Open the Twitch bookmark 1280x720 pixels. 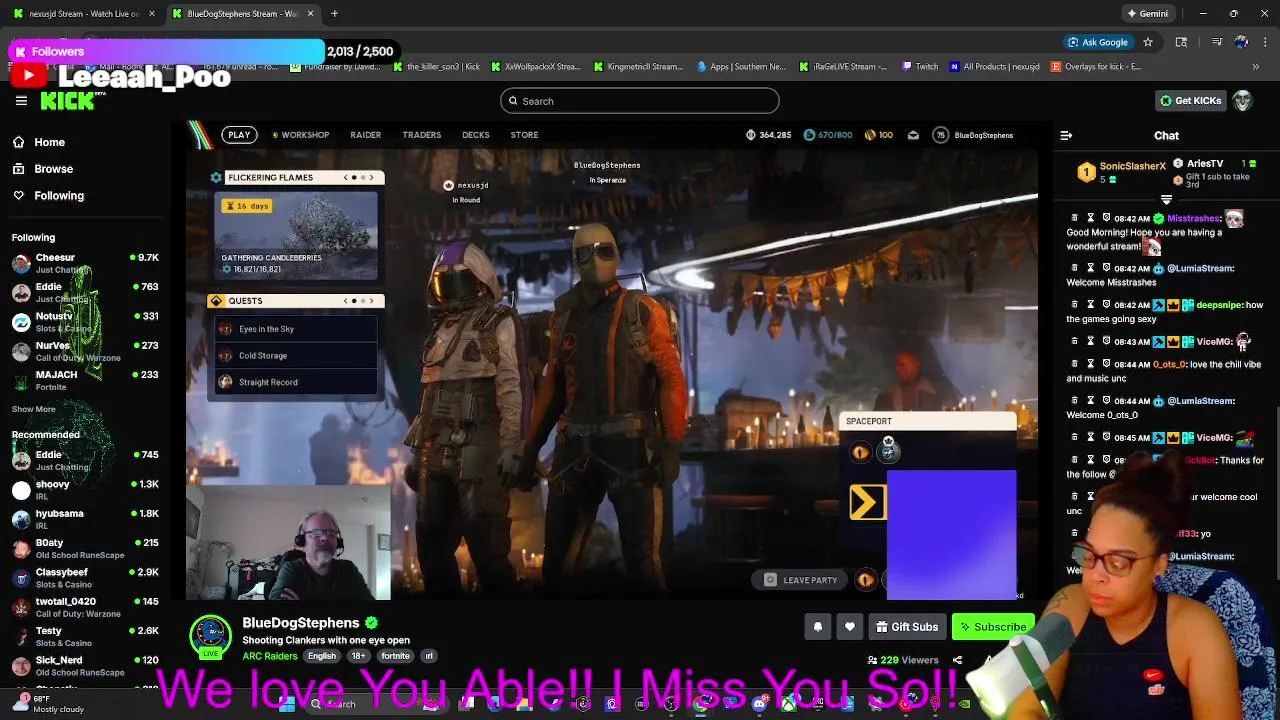(920, 67)
